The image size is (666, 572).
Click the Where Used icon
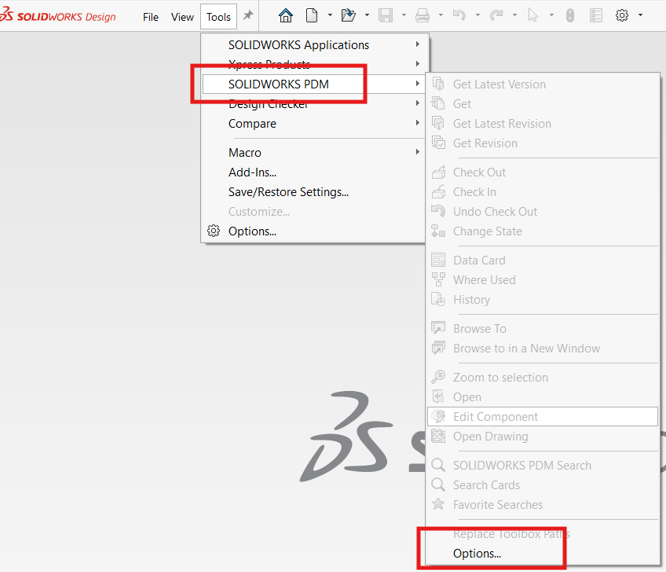[x=438, y=279]
